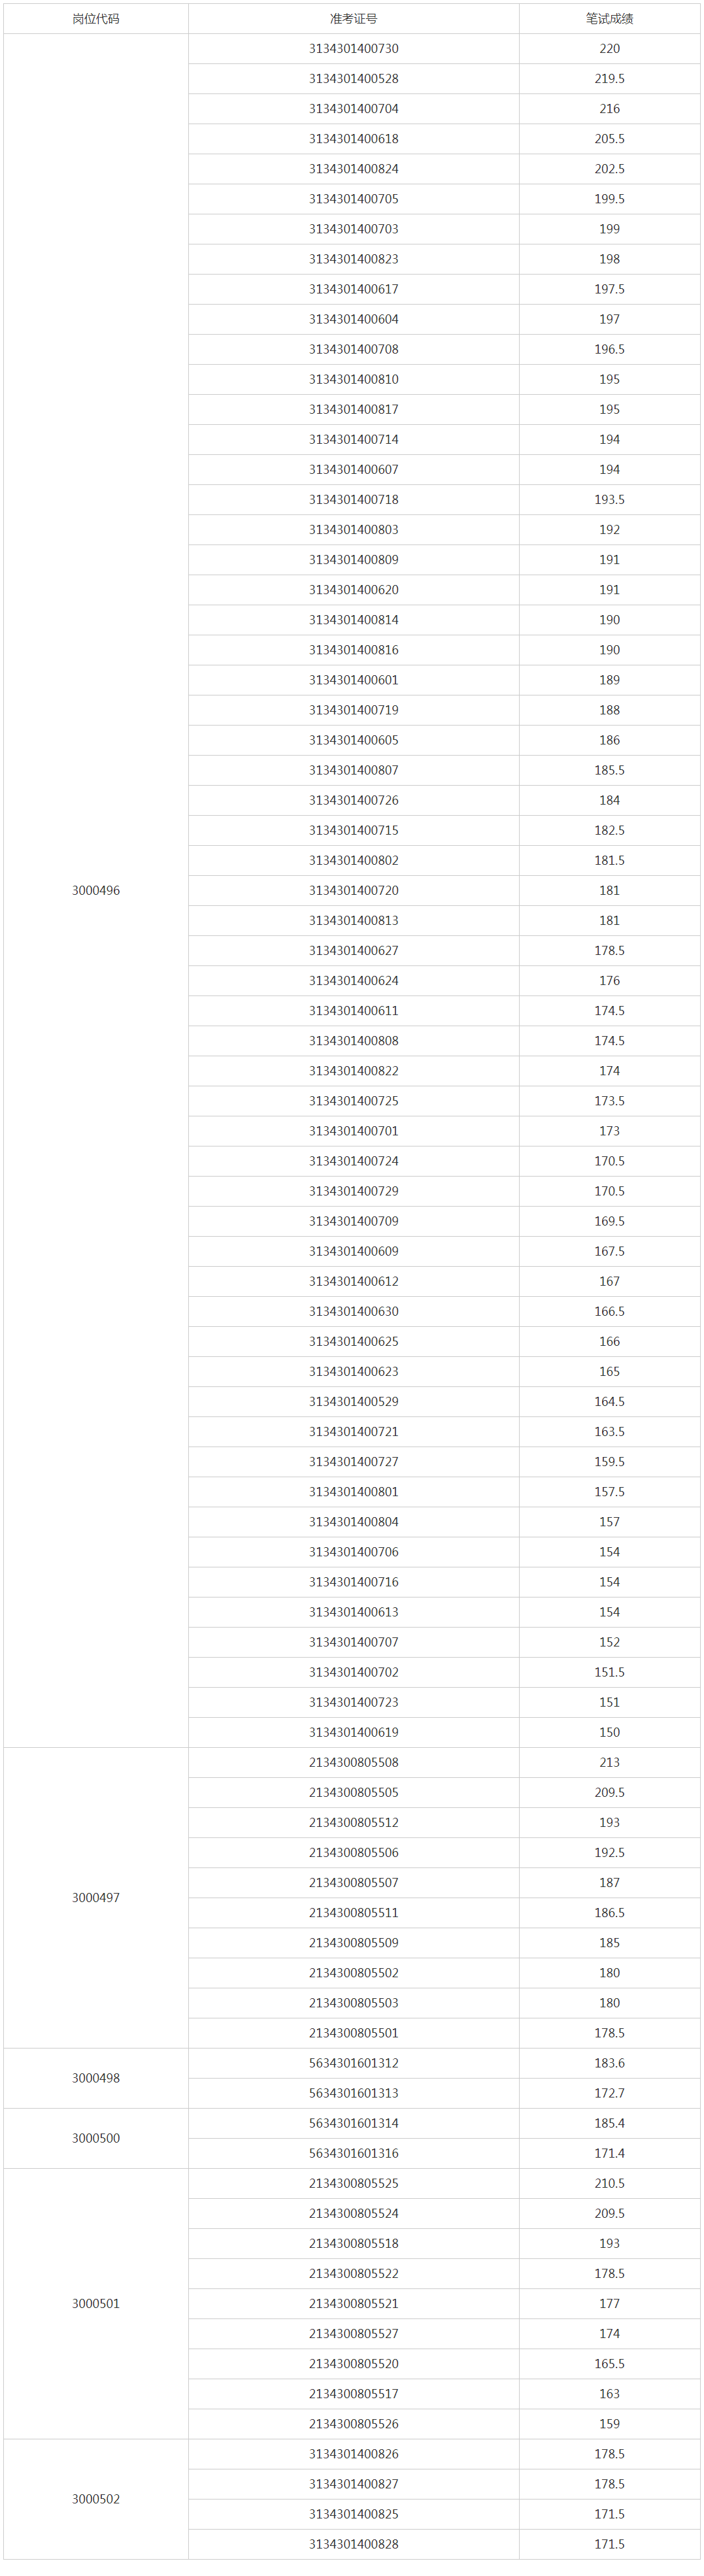The image size is (704, 2576).
Task: Select the position code cell 3000497
Action: tap(96, 1897)
